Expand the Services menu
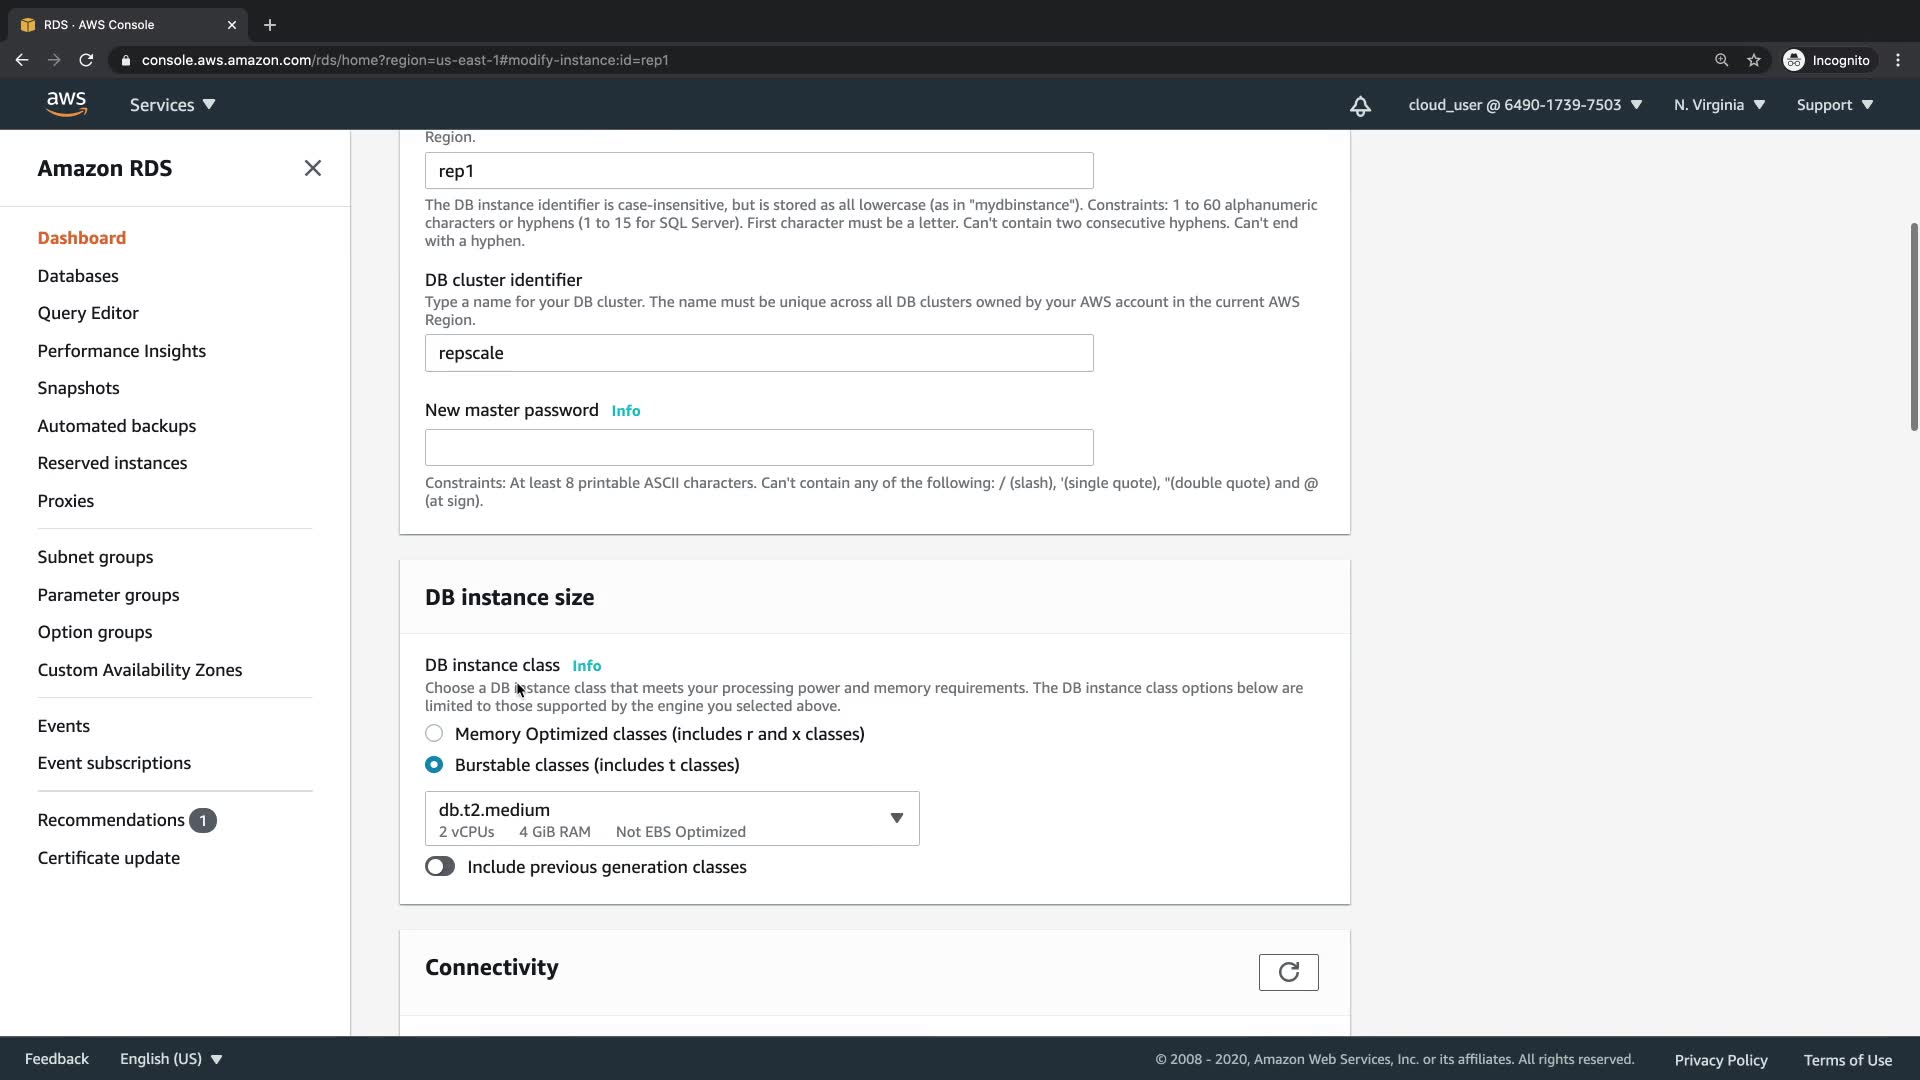 pos(172,105)
